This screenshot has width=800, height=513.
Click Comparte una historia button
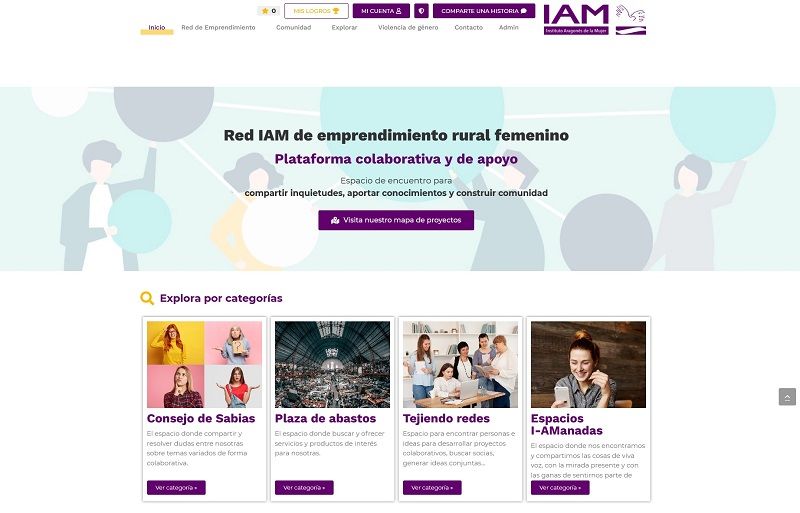coord(484,11)
